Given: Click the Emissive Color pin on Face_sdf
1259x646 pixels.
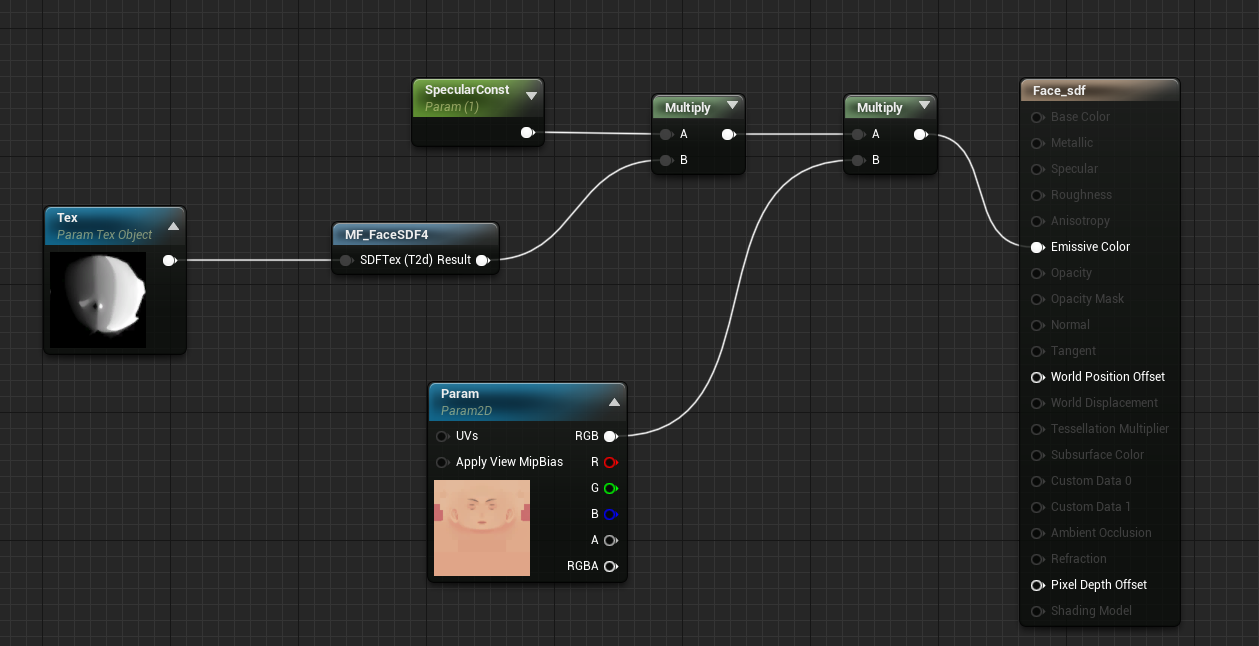Looking at the screenshot, I should pos(1037,247).
